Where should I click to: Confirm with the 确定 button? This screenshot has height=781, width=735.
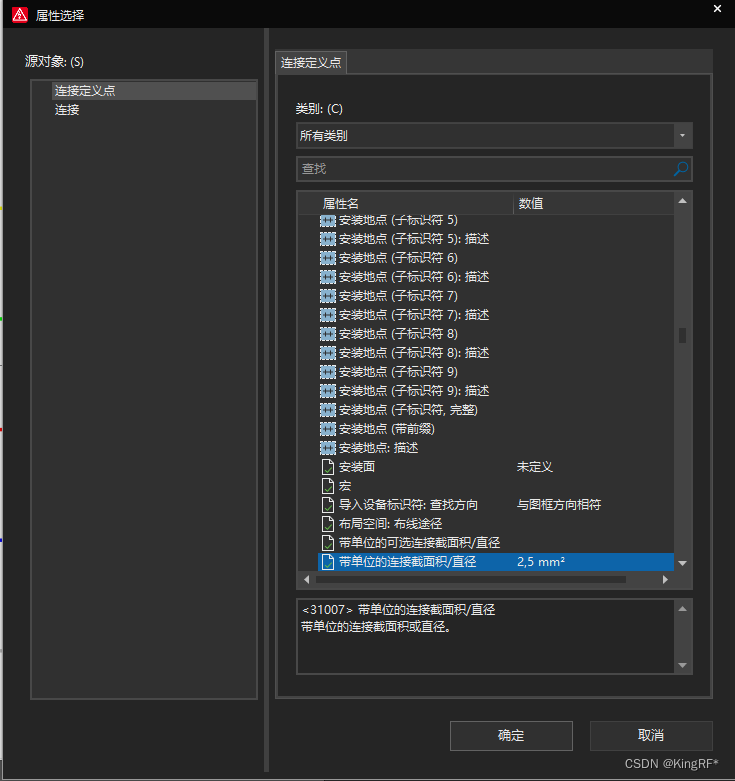[x=511, y=735]
